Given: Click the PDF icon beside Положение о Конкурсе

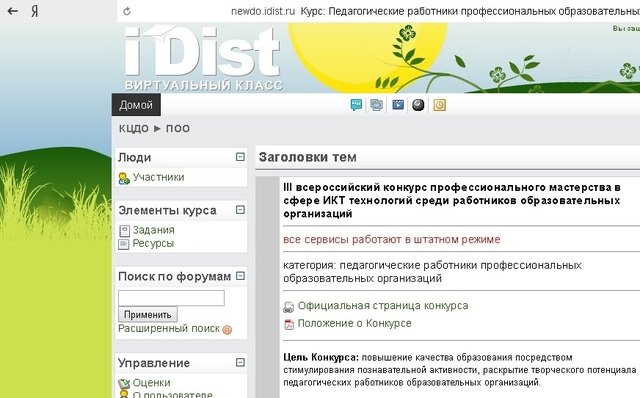Looking at the screenshot, I should tap(289, 325).
